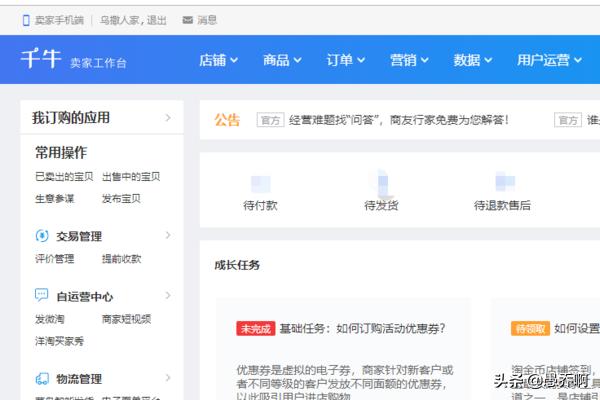Image resolution: width=600 pixels, height=400 pixels.
Task: Click the 待退款售后 label
Action: point(502,206)
